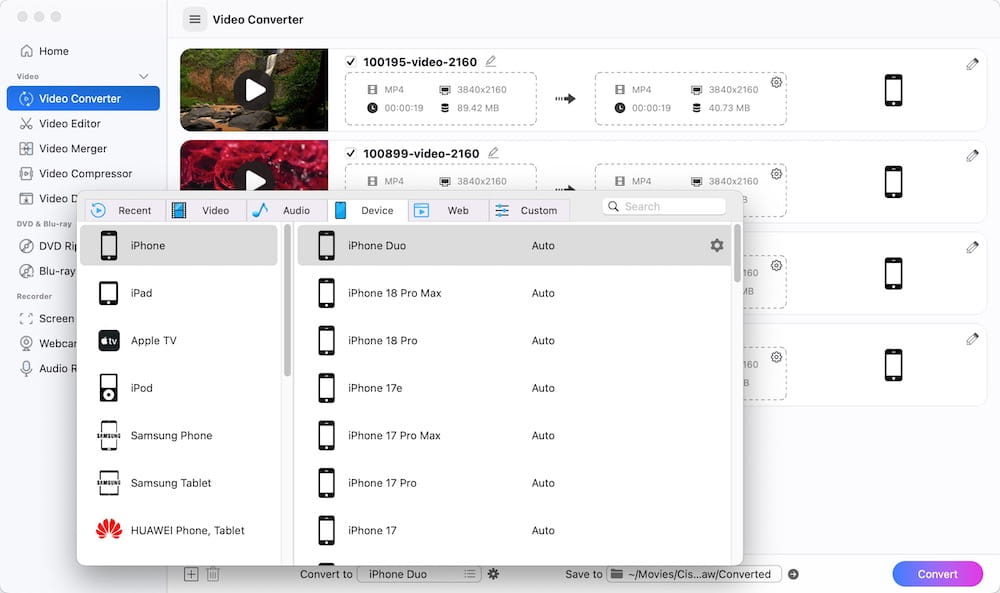Edit second video with right-side pencil icon
The height and width of the screenshot is (593, 1000).
(x=972, y=156)
